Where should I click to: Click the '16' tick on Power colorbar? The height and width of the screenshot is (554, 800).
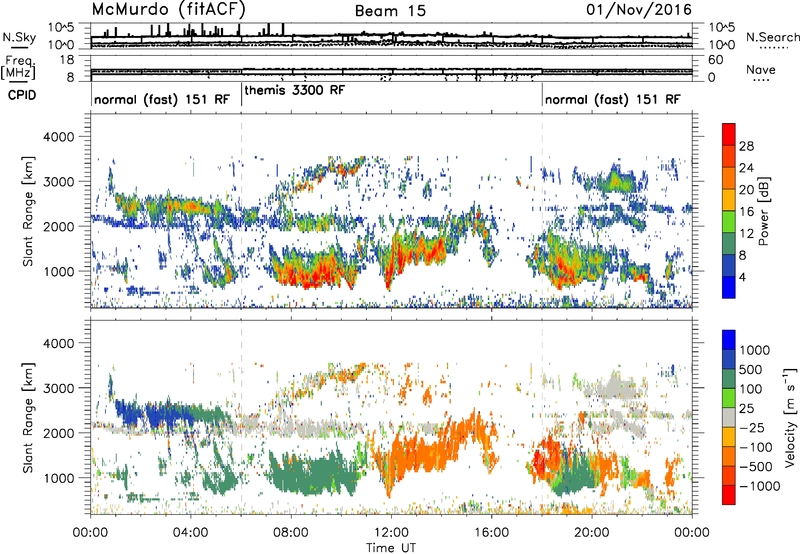(x=746, y=212)
